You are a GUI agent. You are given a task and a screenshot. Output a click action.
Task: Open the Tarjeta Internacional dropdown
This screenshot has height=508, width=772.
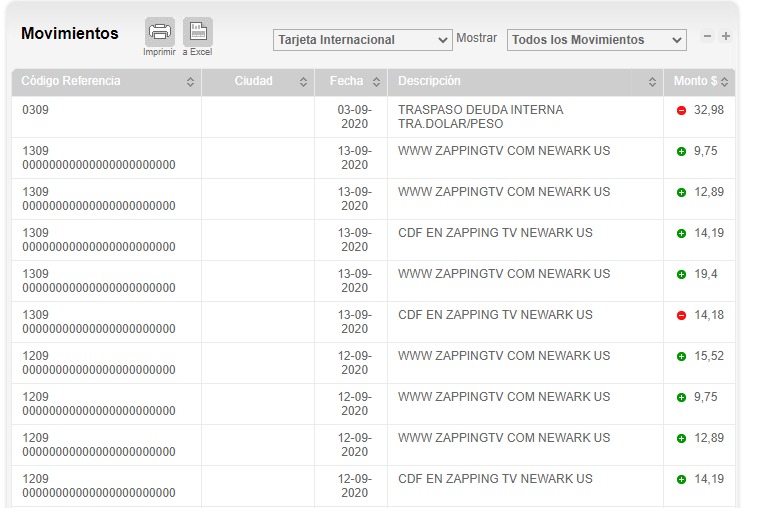[x=363, y=40]
